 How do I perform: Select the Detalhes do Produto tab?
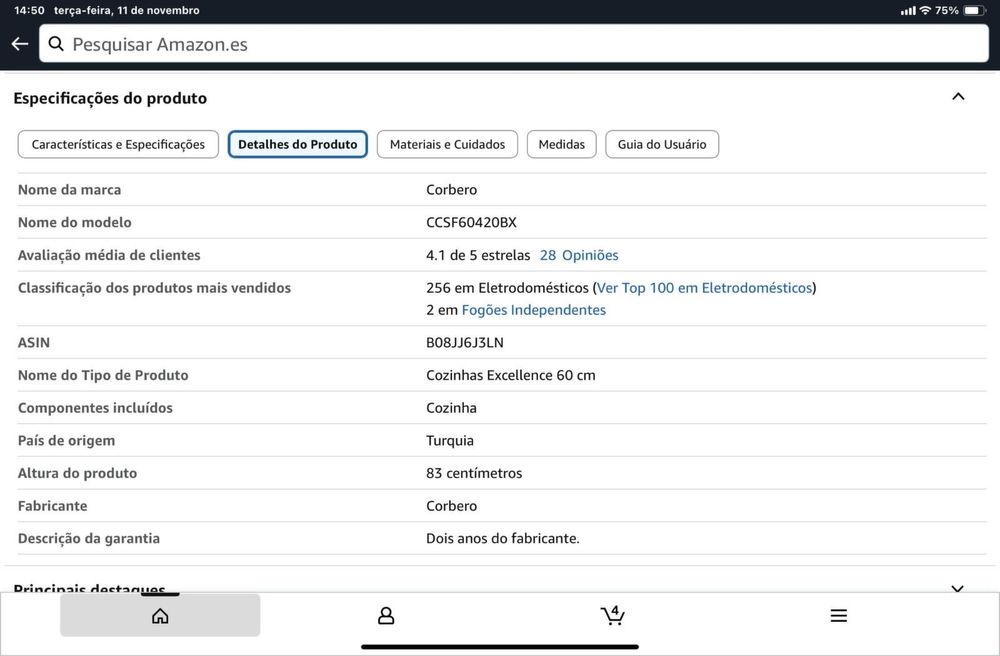click(298, 144)
